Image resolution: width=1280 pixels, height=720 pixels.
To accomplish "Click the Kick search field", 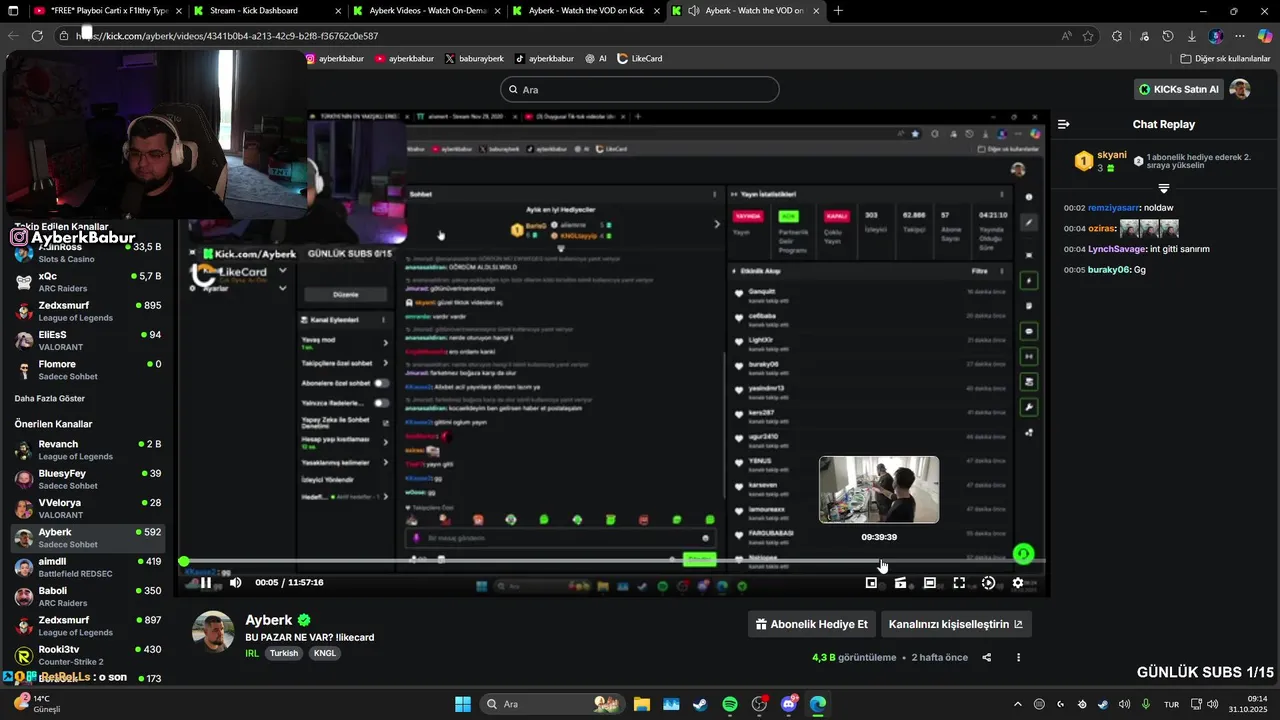I will coord(639,89).
